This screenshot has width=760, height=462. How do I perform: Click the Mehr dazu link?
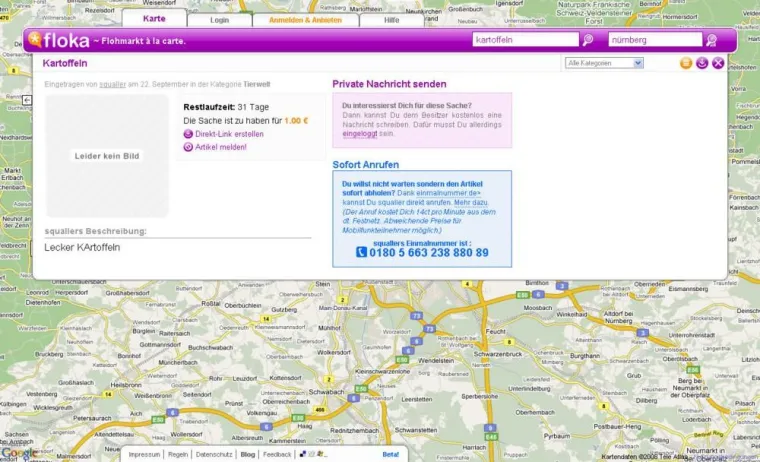471,203
